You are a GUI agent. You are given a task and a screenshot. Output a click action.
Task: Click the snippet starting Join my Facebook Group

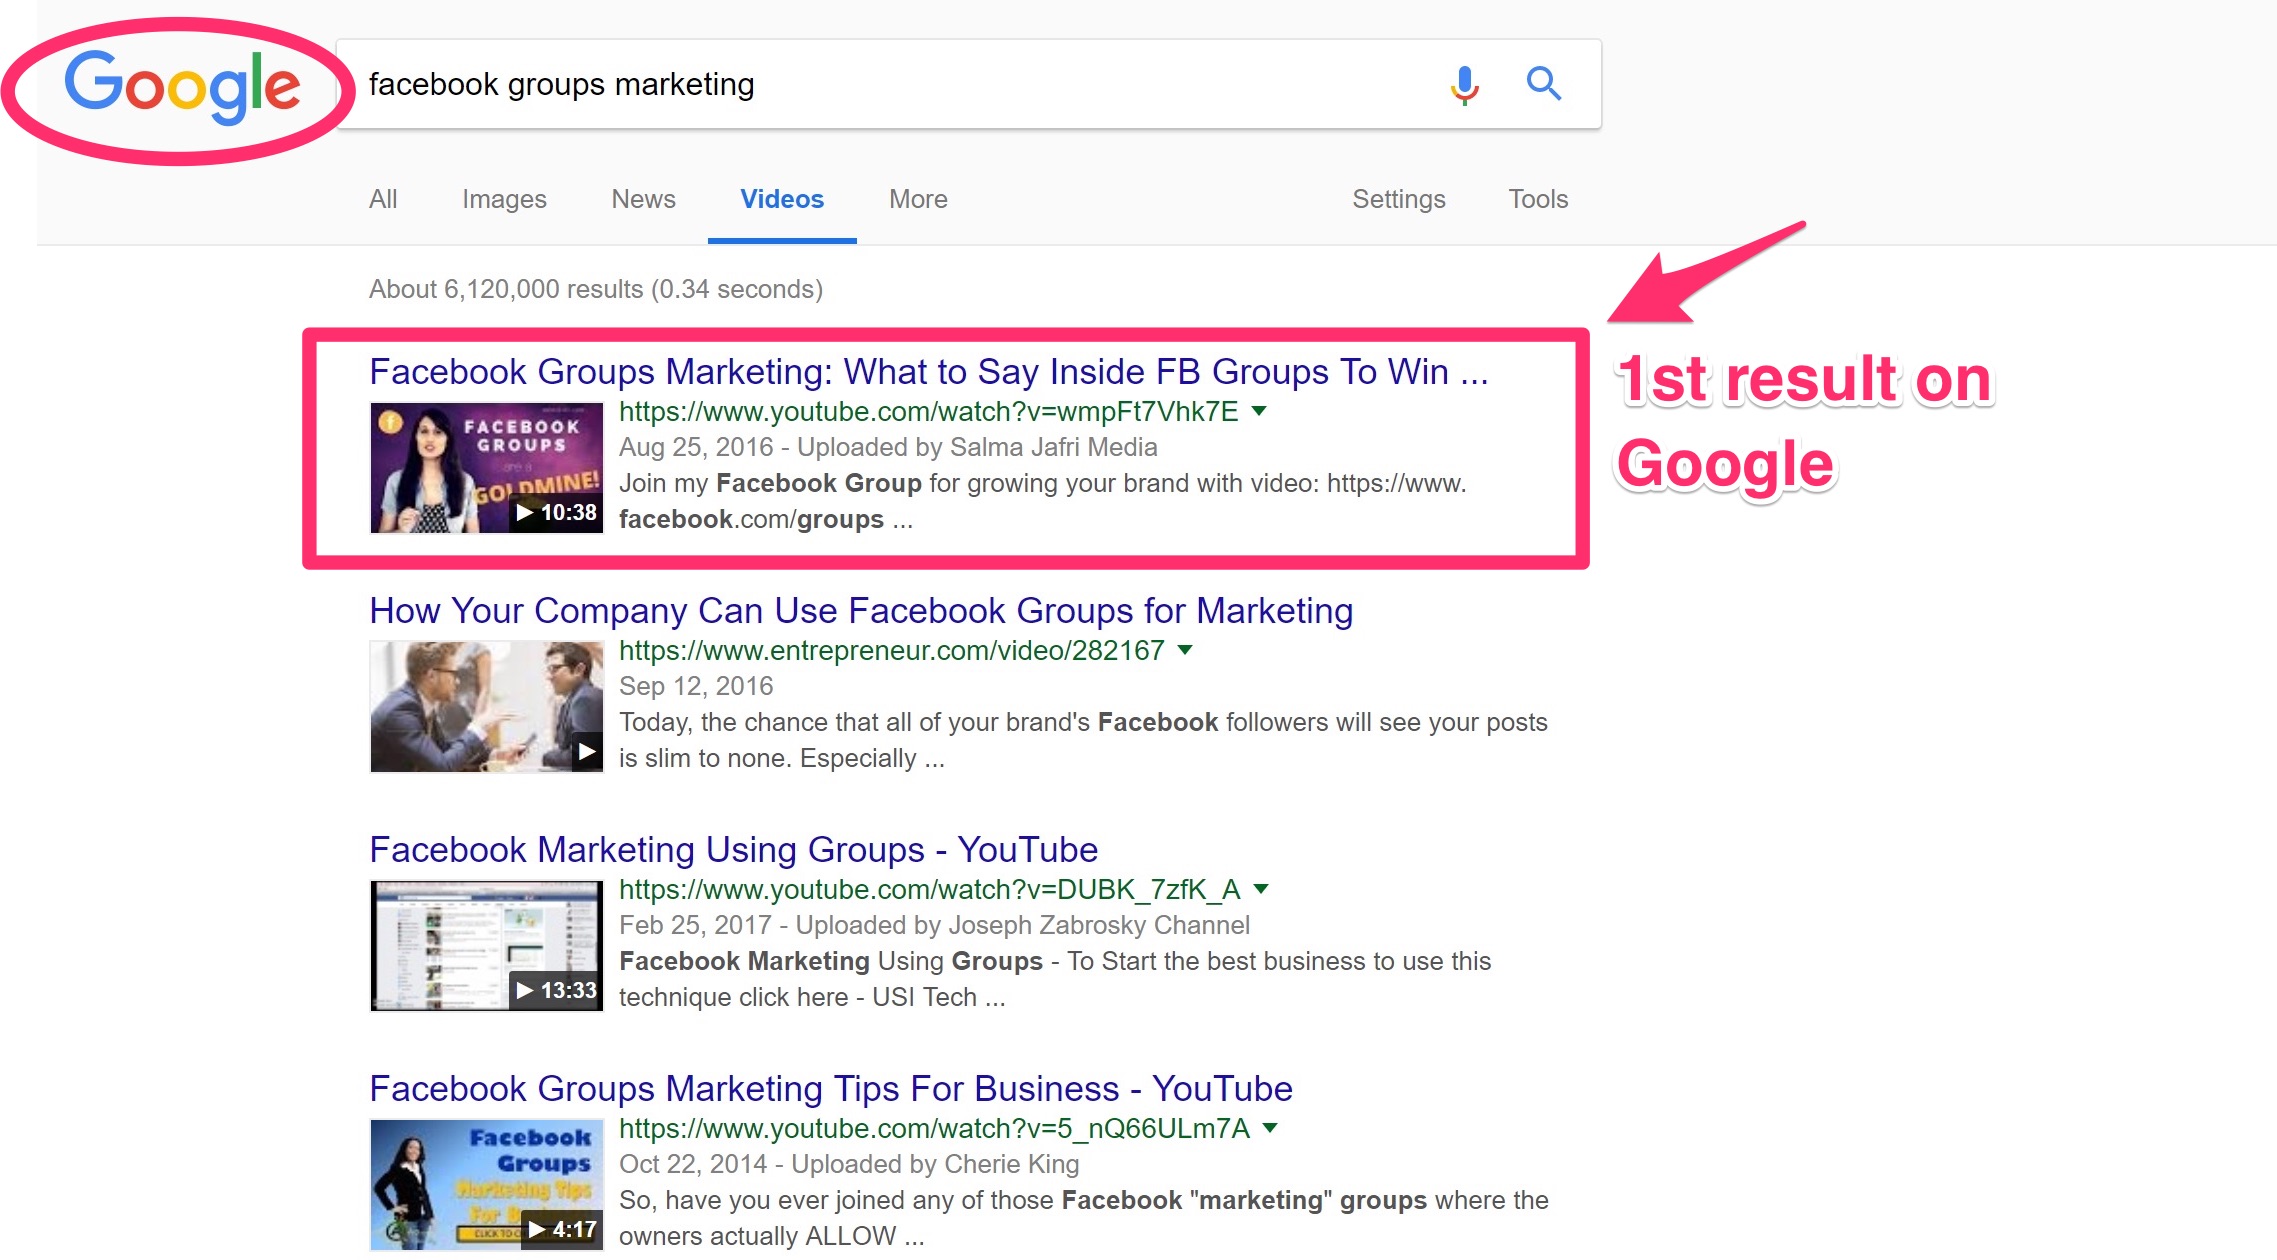[1042, 501]
